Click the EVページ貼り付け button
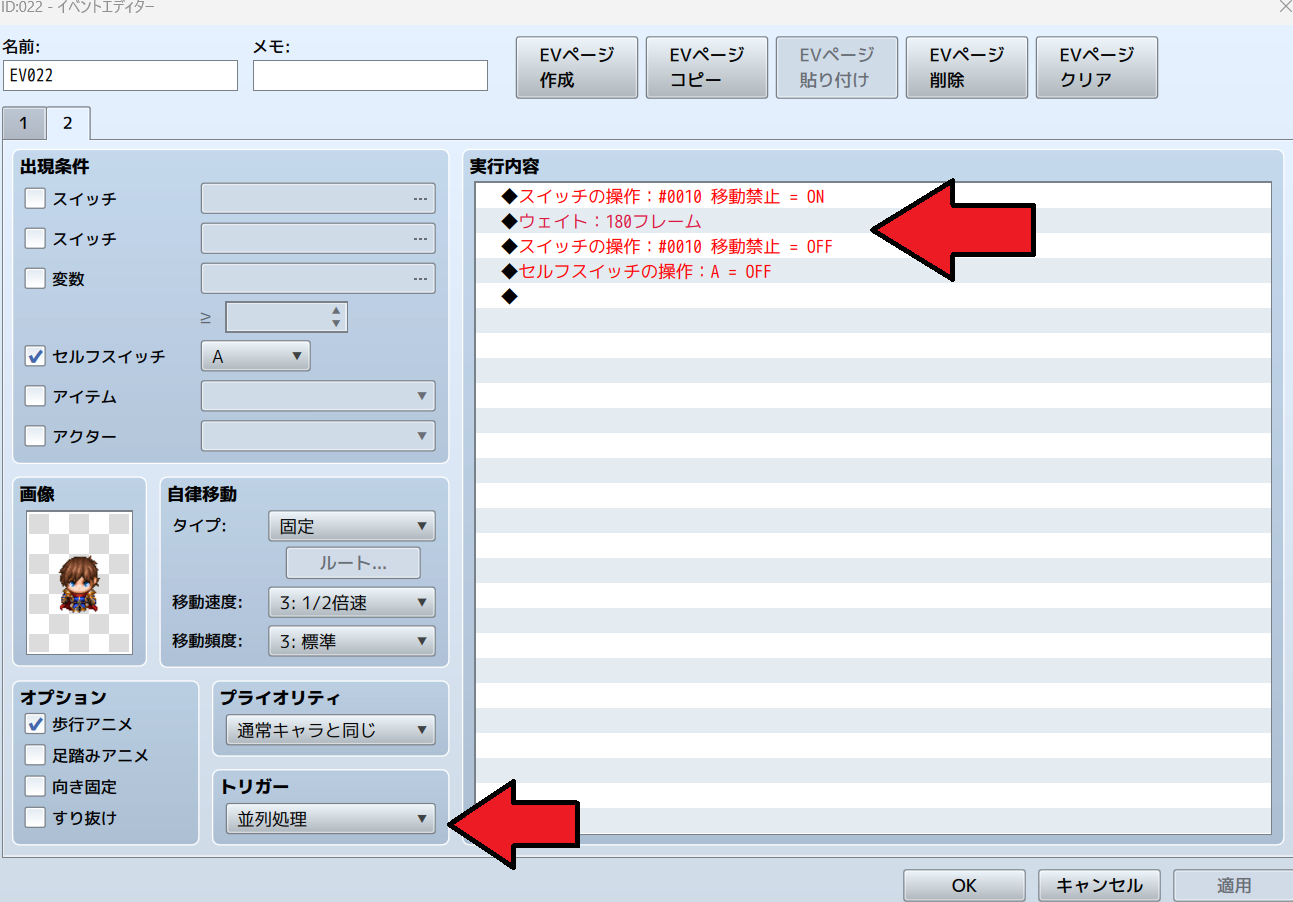The width and height of the screenshot is (1293, 902). click(x=837, y=67)
